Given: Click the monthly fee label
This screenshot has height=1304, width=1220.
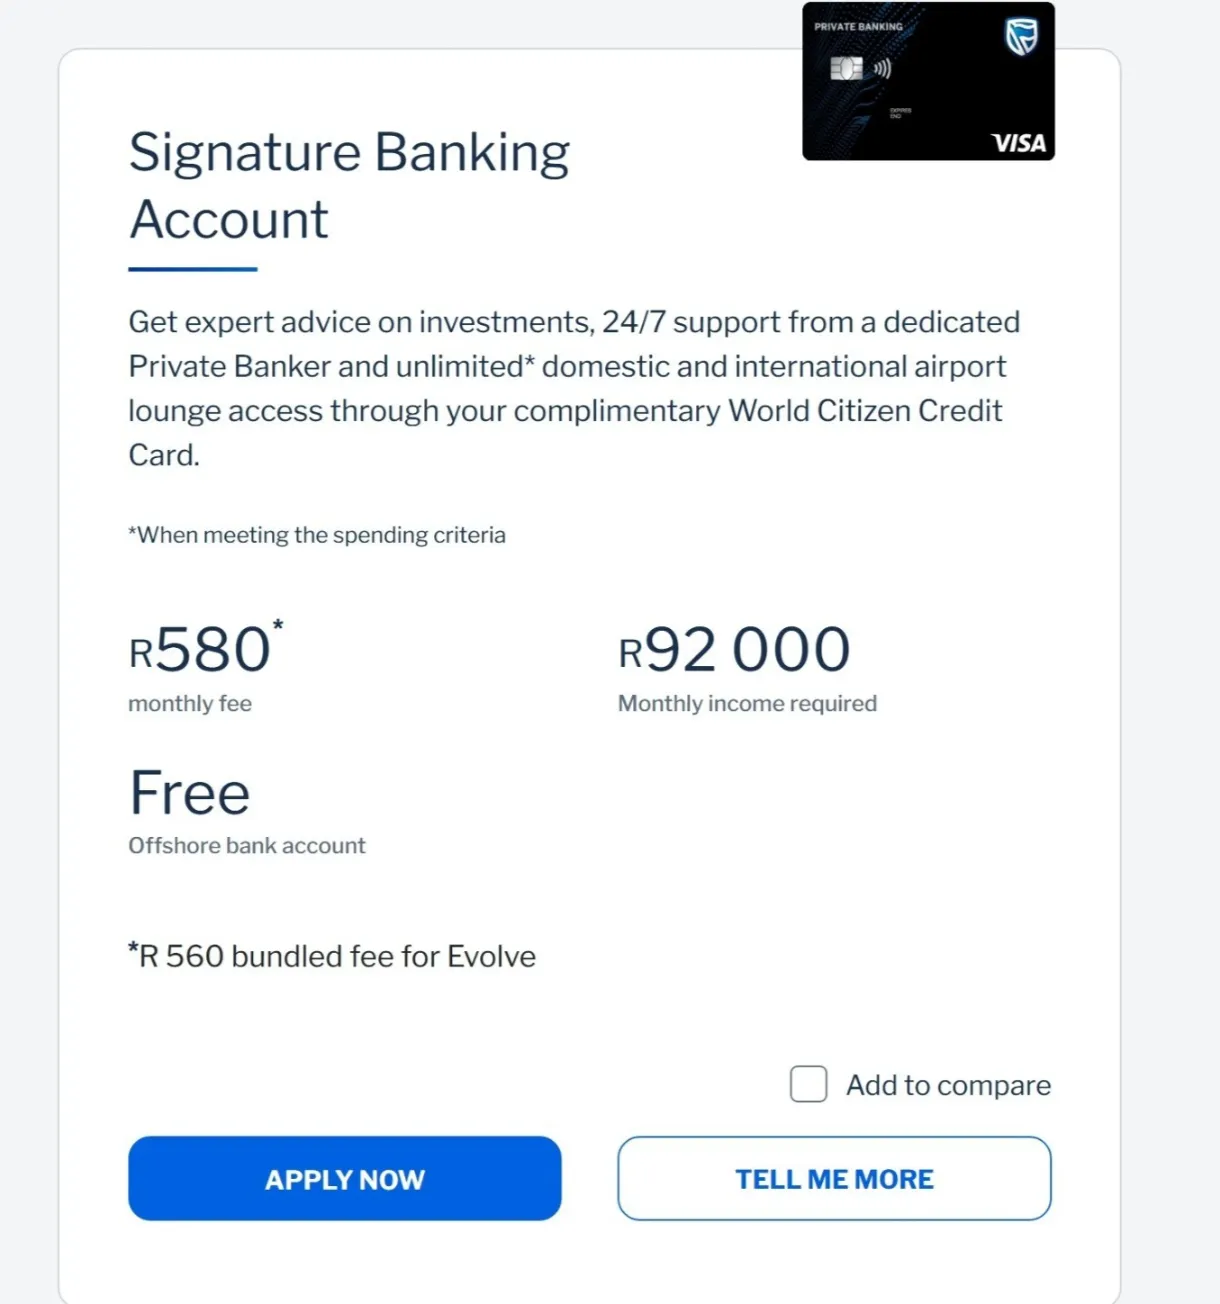Looking at the screenshot, I should [x=190, y=703].
